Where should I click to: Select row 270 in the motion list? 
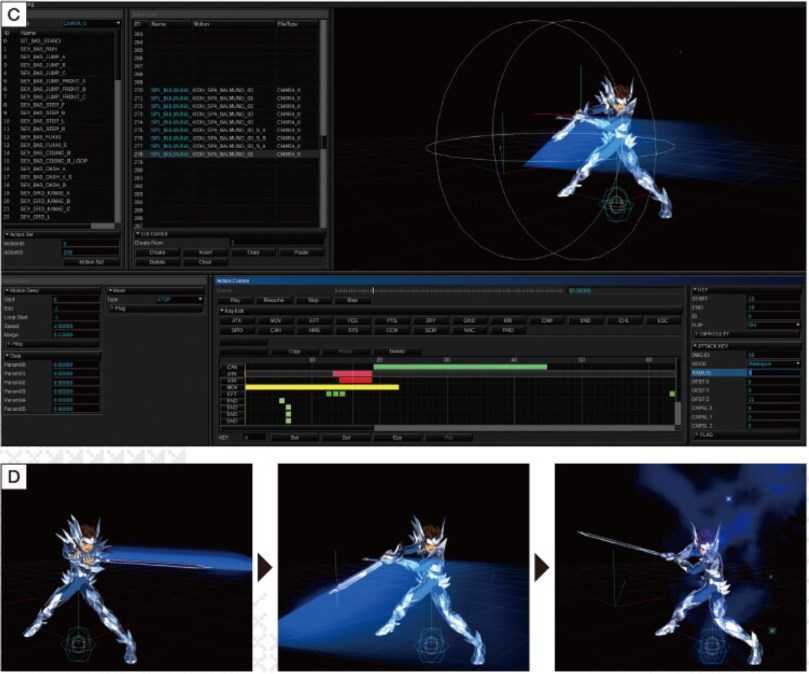226,90
